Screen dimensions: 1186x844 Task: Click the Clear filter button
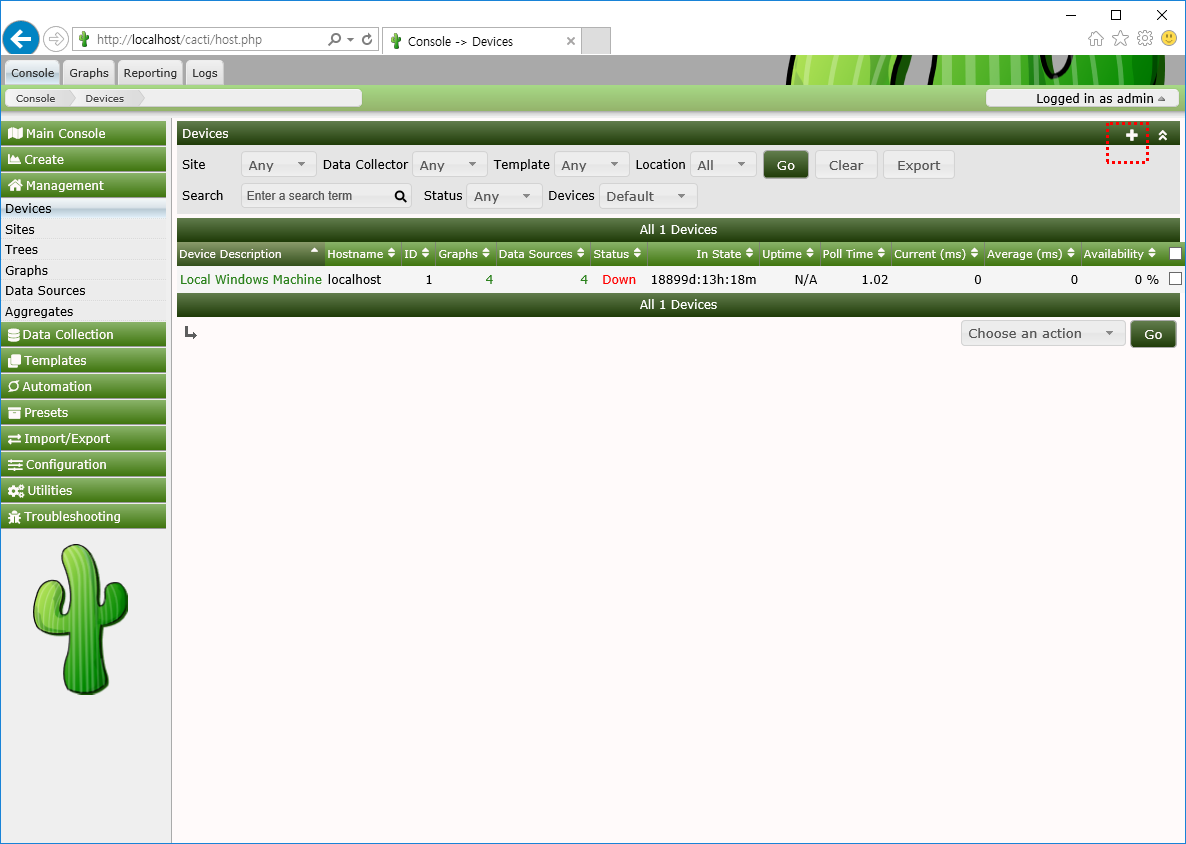click(846, 165)
